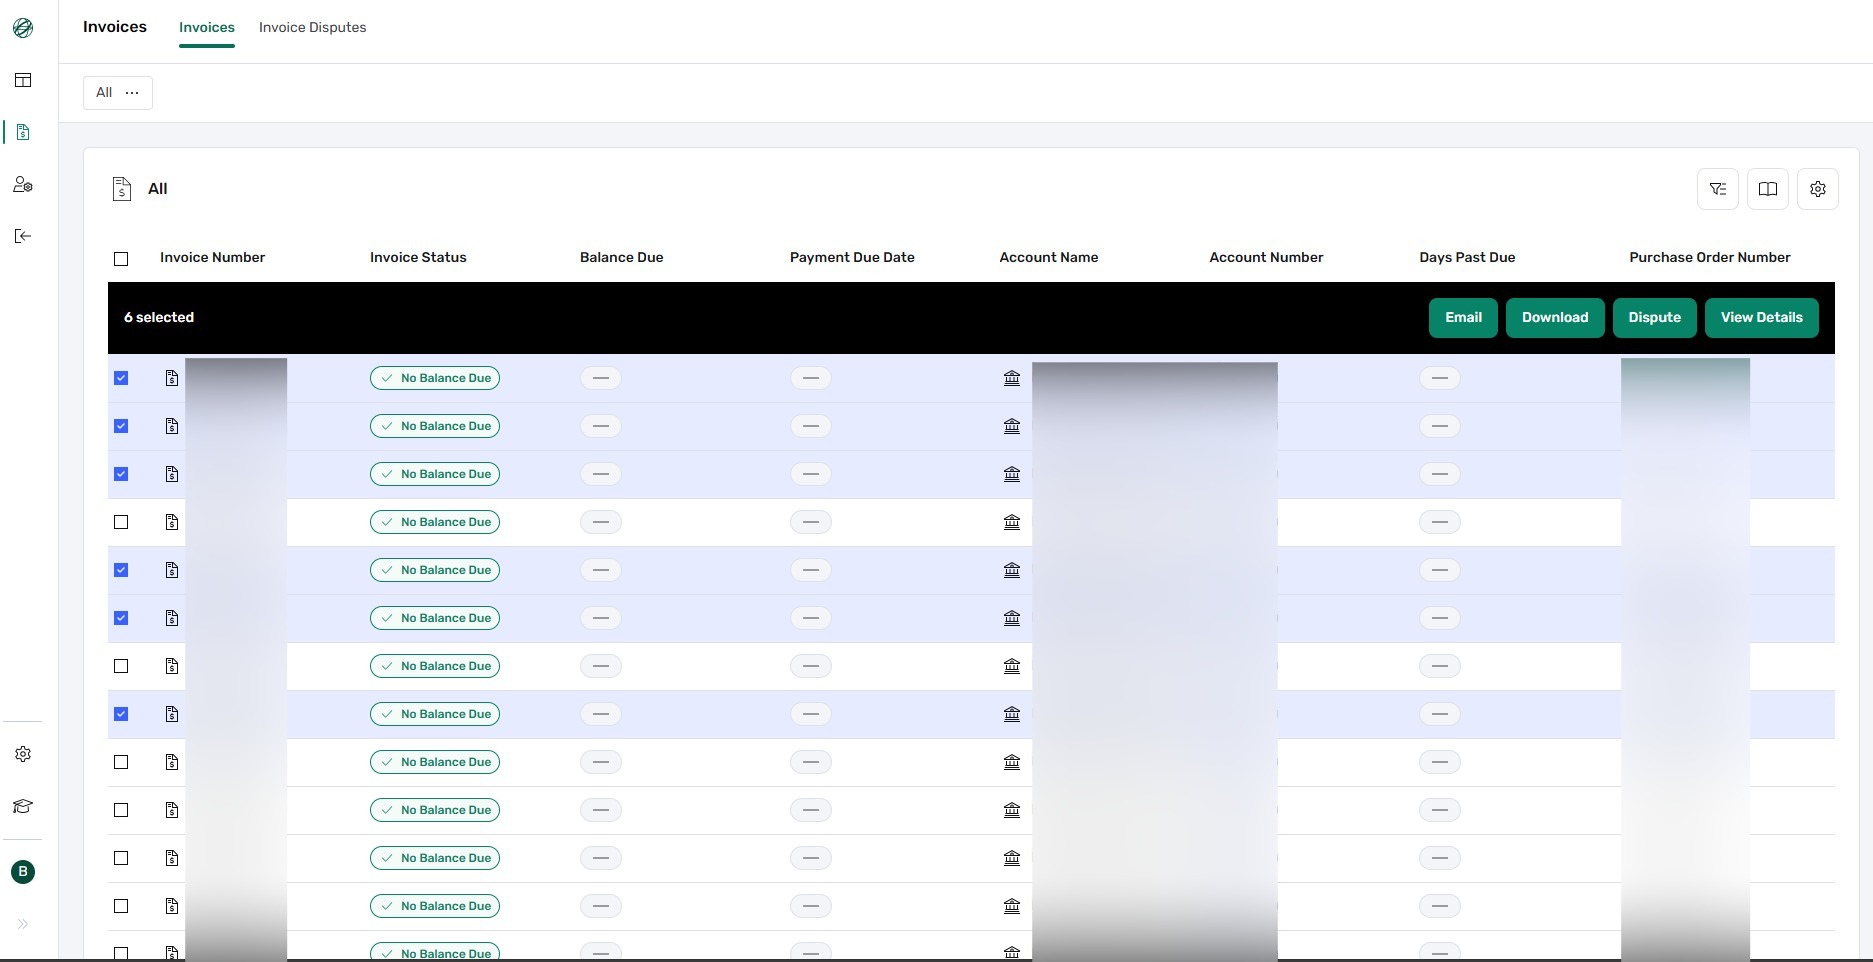Click the Payment Due Date column header
The image size is (1873, 962).
pyautogui.click(x=852, y=258)
